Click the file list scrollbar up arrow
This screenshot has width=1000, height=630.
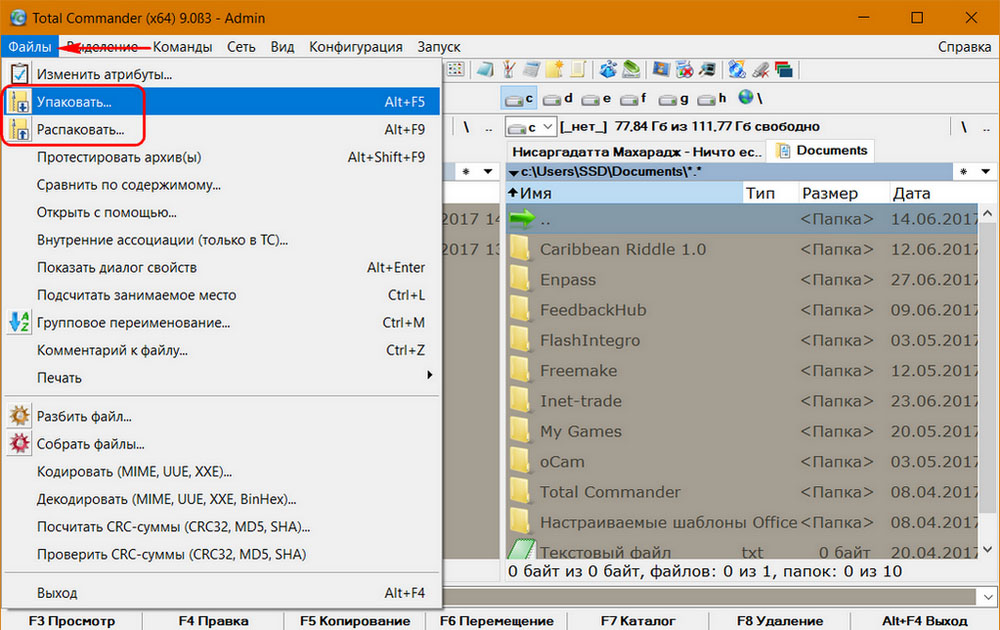pyautogui.click(x=987, y=213)
